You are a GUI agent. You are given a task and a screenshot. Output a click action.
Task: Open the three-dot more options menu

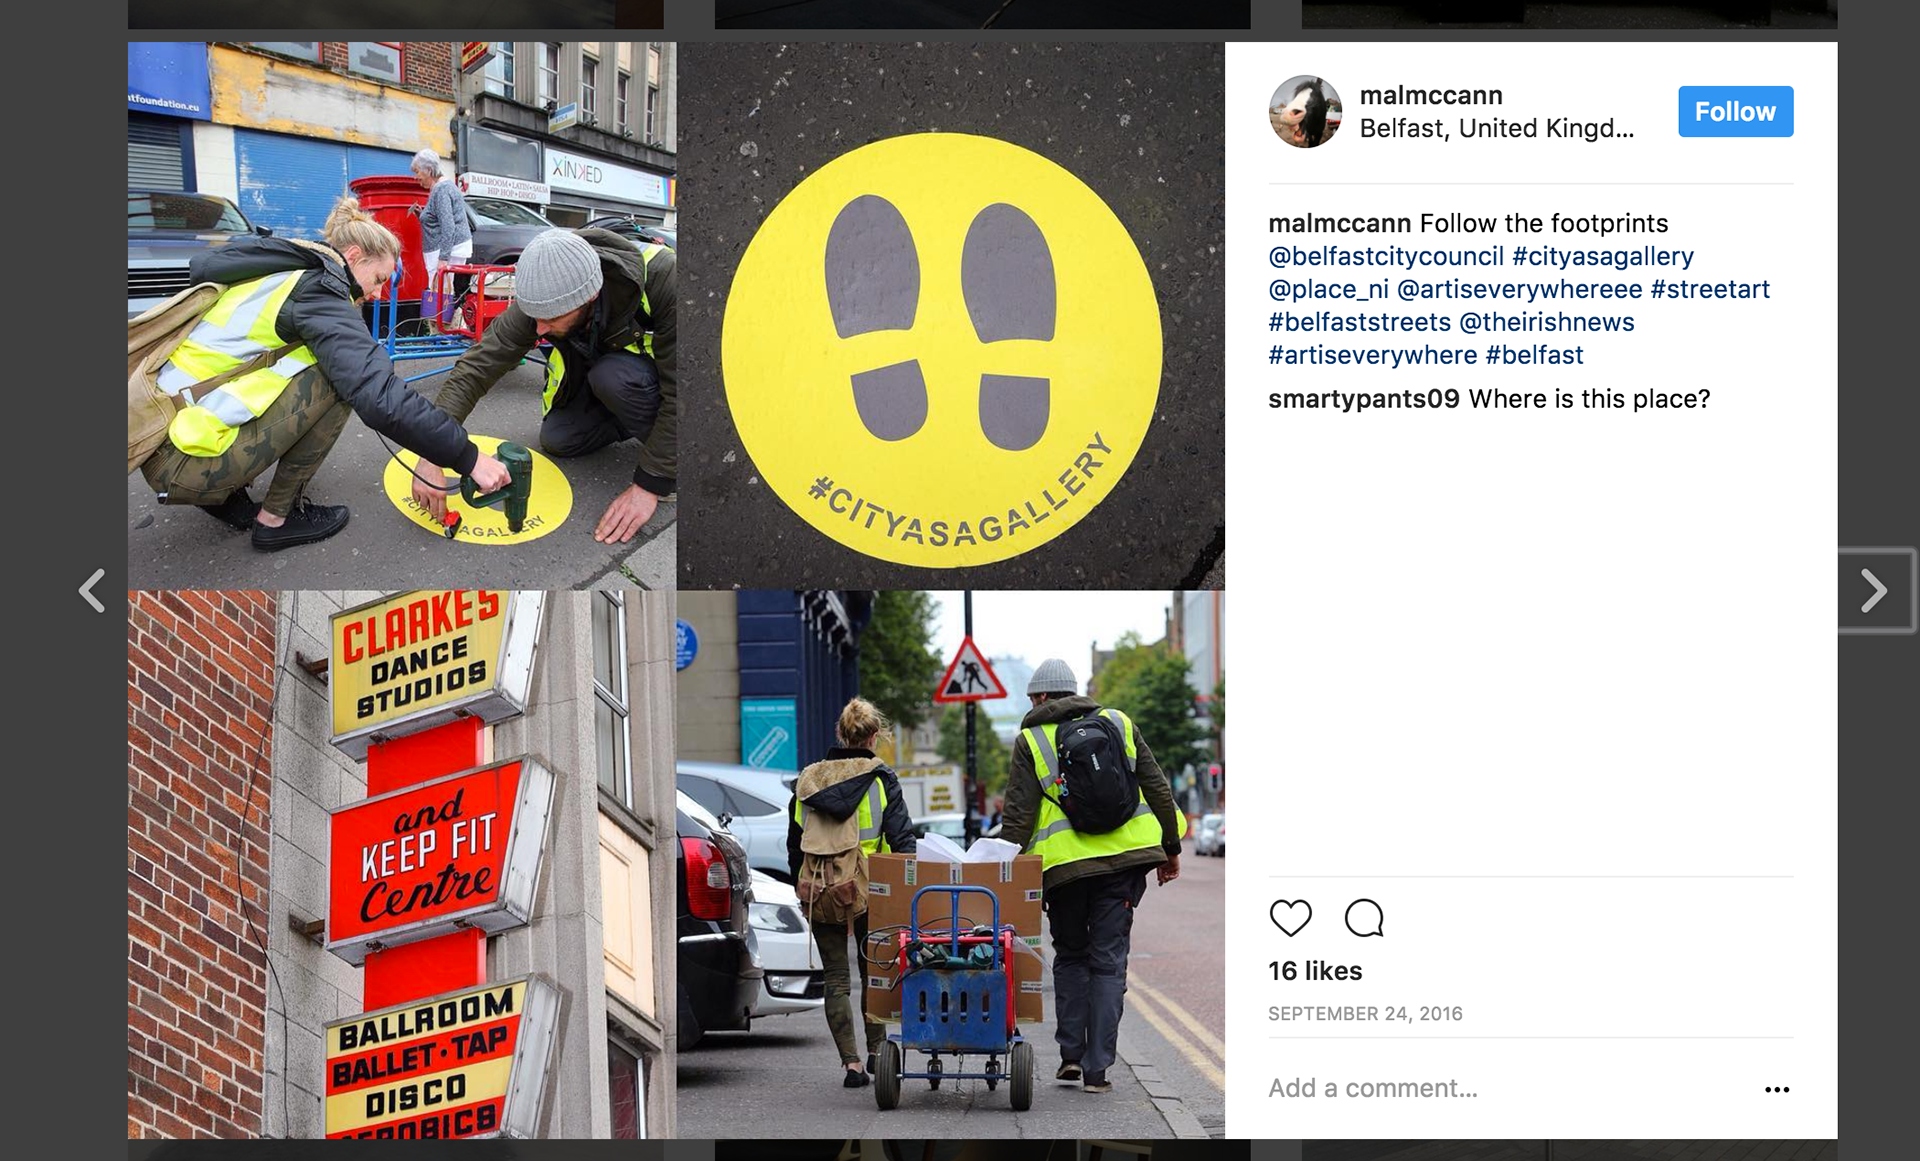[1776, 1089]
